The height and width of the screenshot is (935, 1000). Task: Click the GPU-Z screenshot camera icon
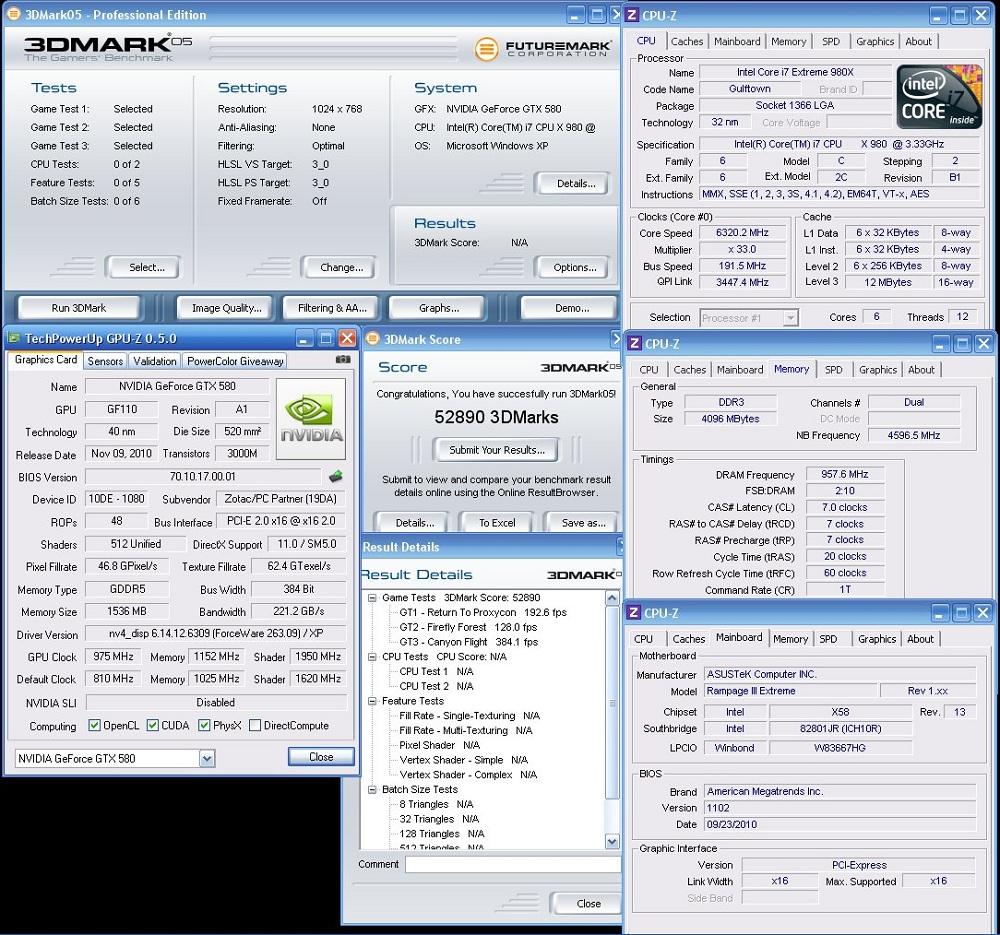pyautogui.click(x=343, y=360)
